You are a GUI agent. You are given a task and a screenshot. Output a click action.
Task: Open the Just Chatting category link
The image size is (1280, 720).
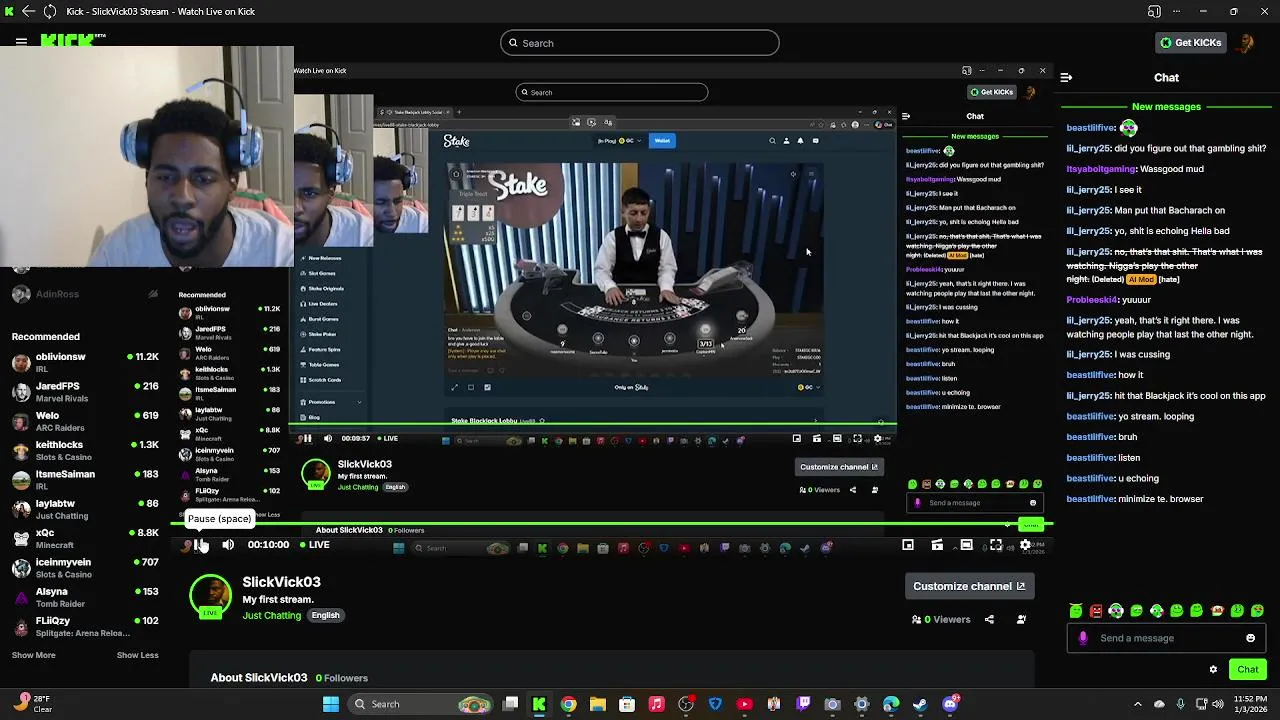(272, 615)
